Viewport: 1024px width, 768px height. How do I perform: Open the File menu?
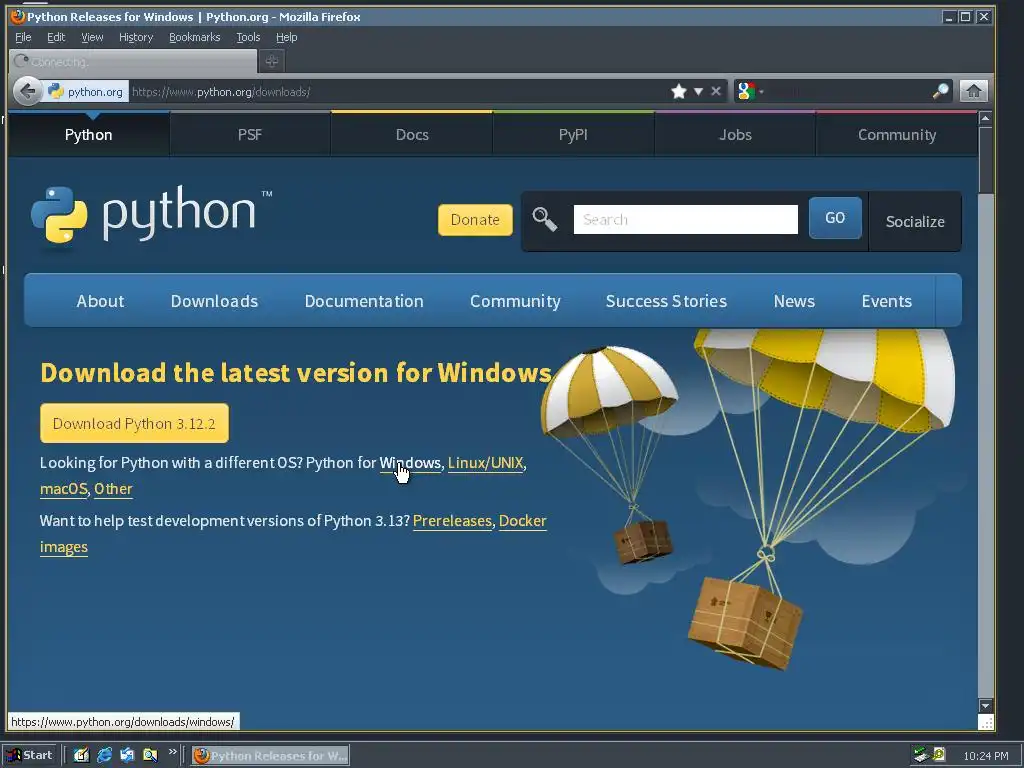(x=23, y=37)
